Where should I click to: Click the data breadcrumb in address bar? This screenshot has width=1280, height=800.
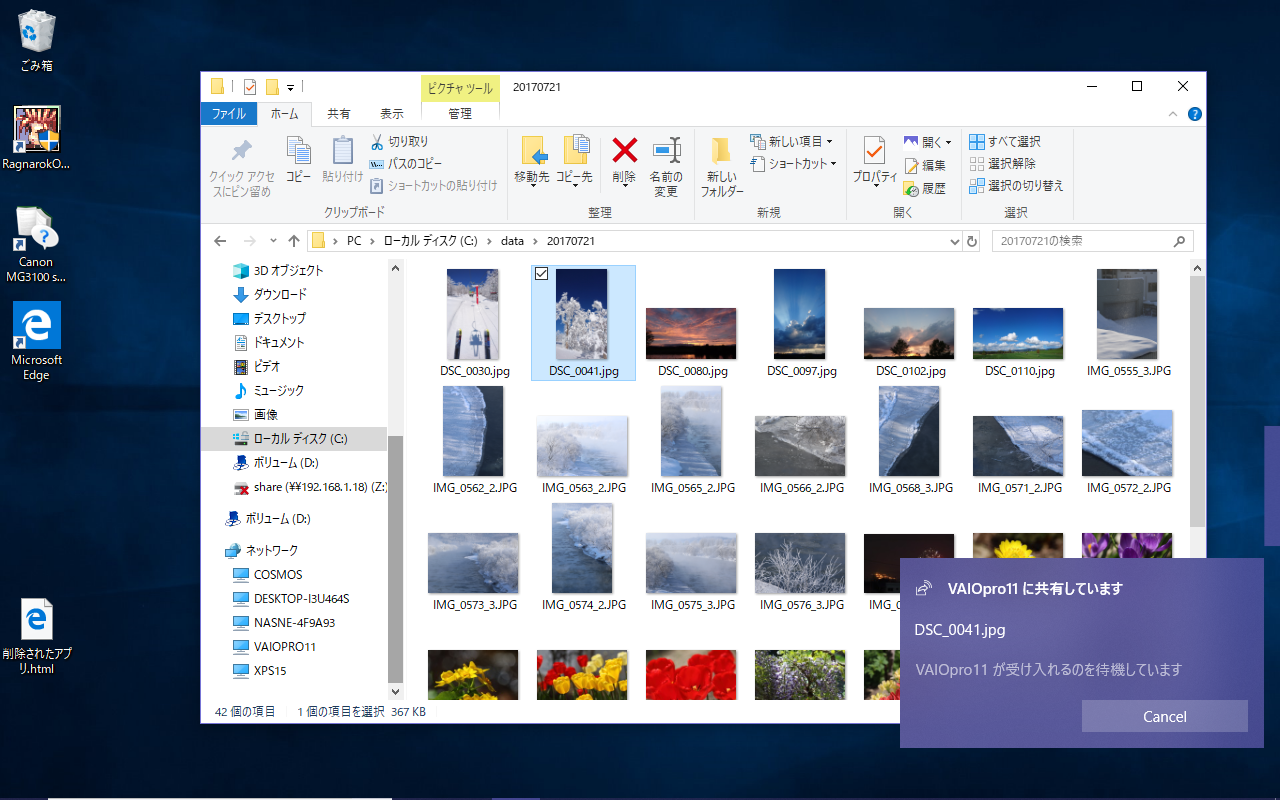[x=512, y=241]
